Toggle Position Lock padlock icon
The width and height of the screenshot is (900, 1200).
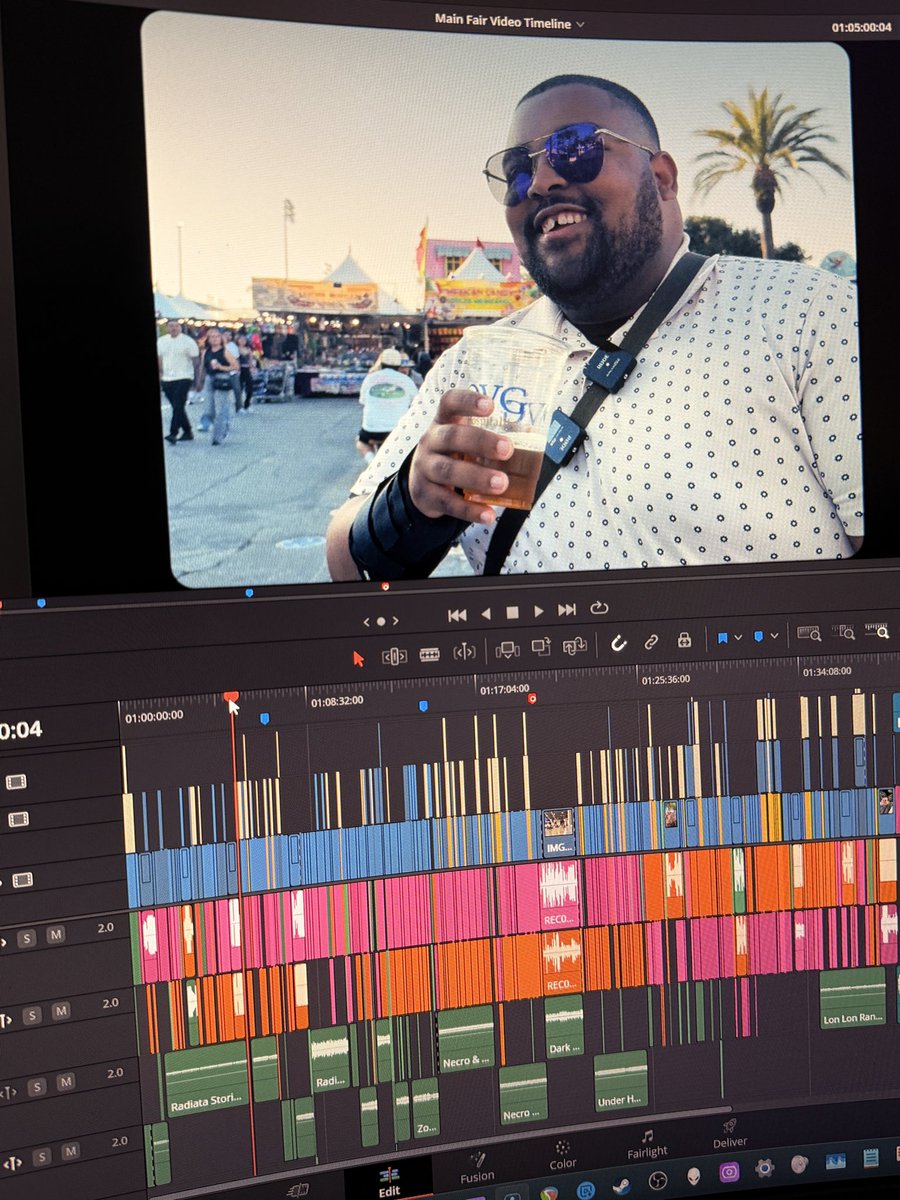pos(684,639)
